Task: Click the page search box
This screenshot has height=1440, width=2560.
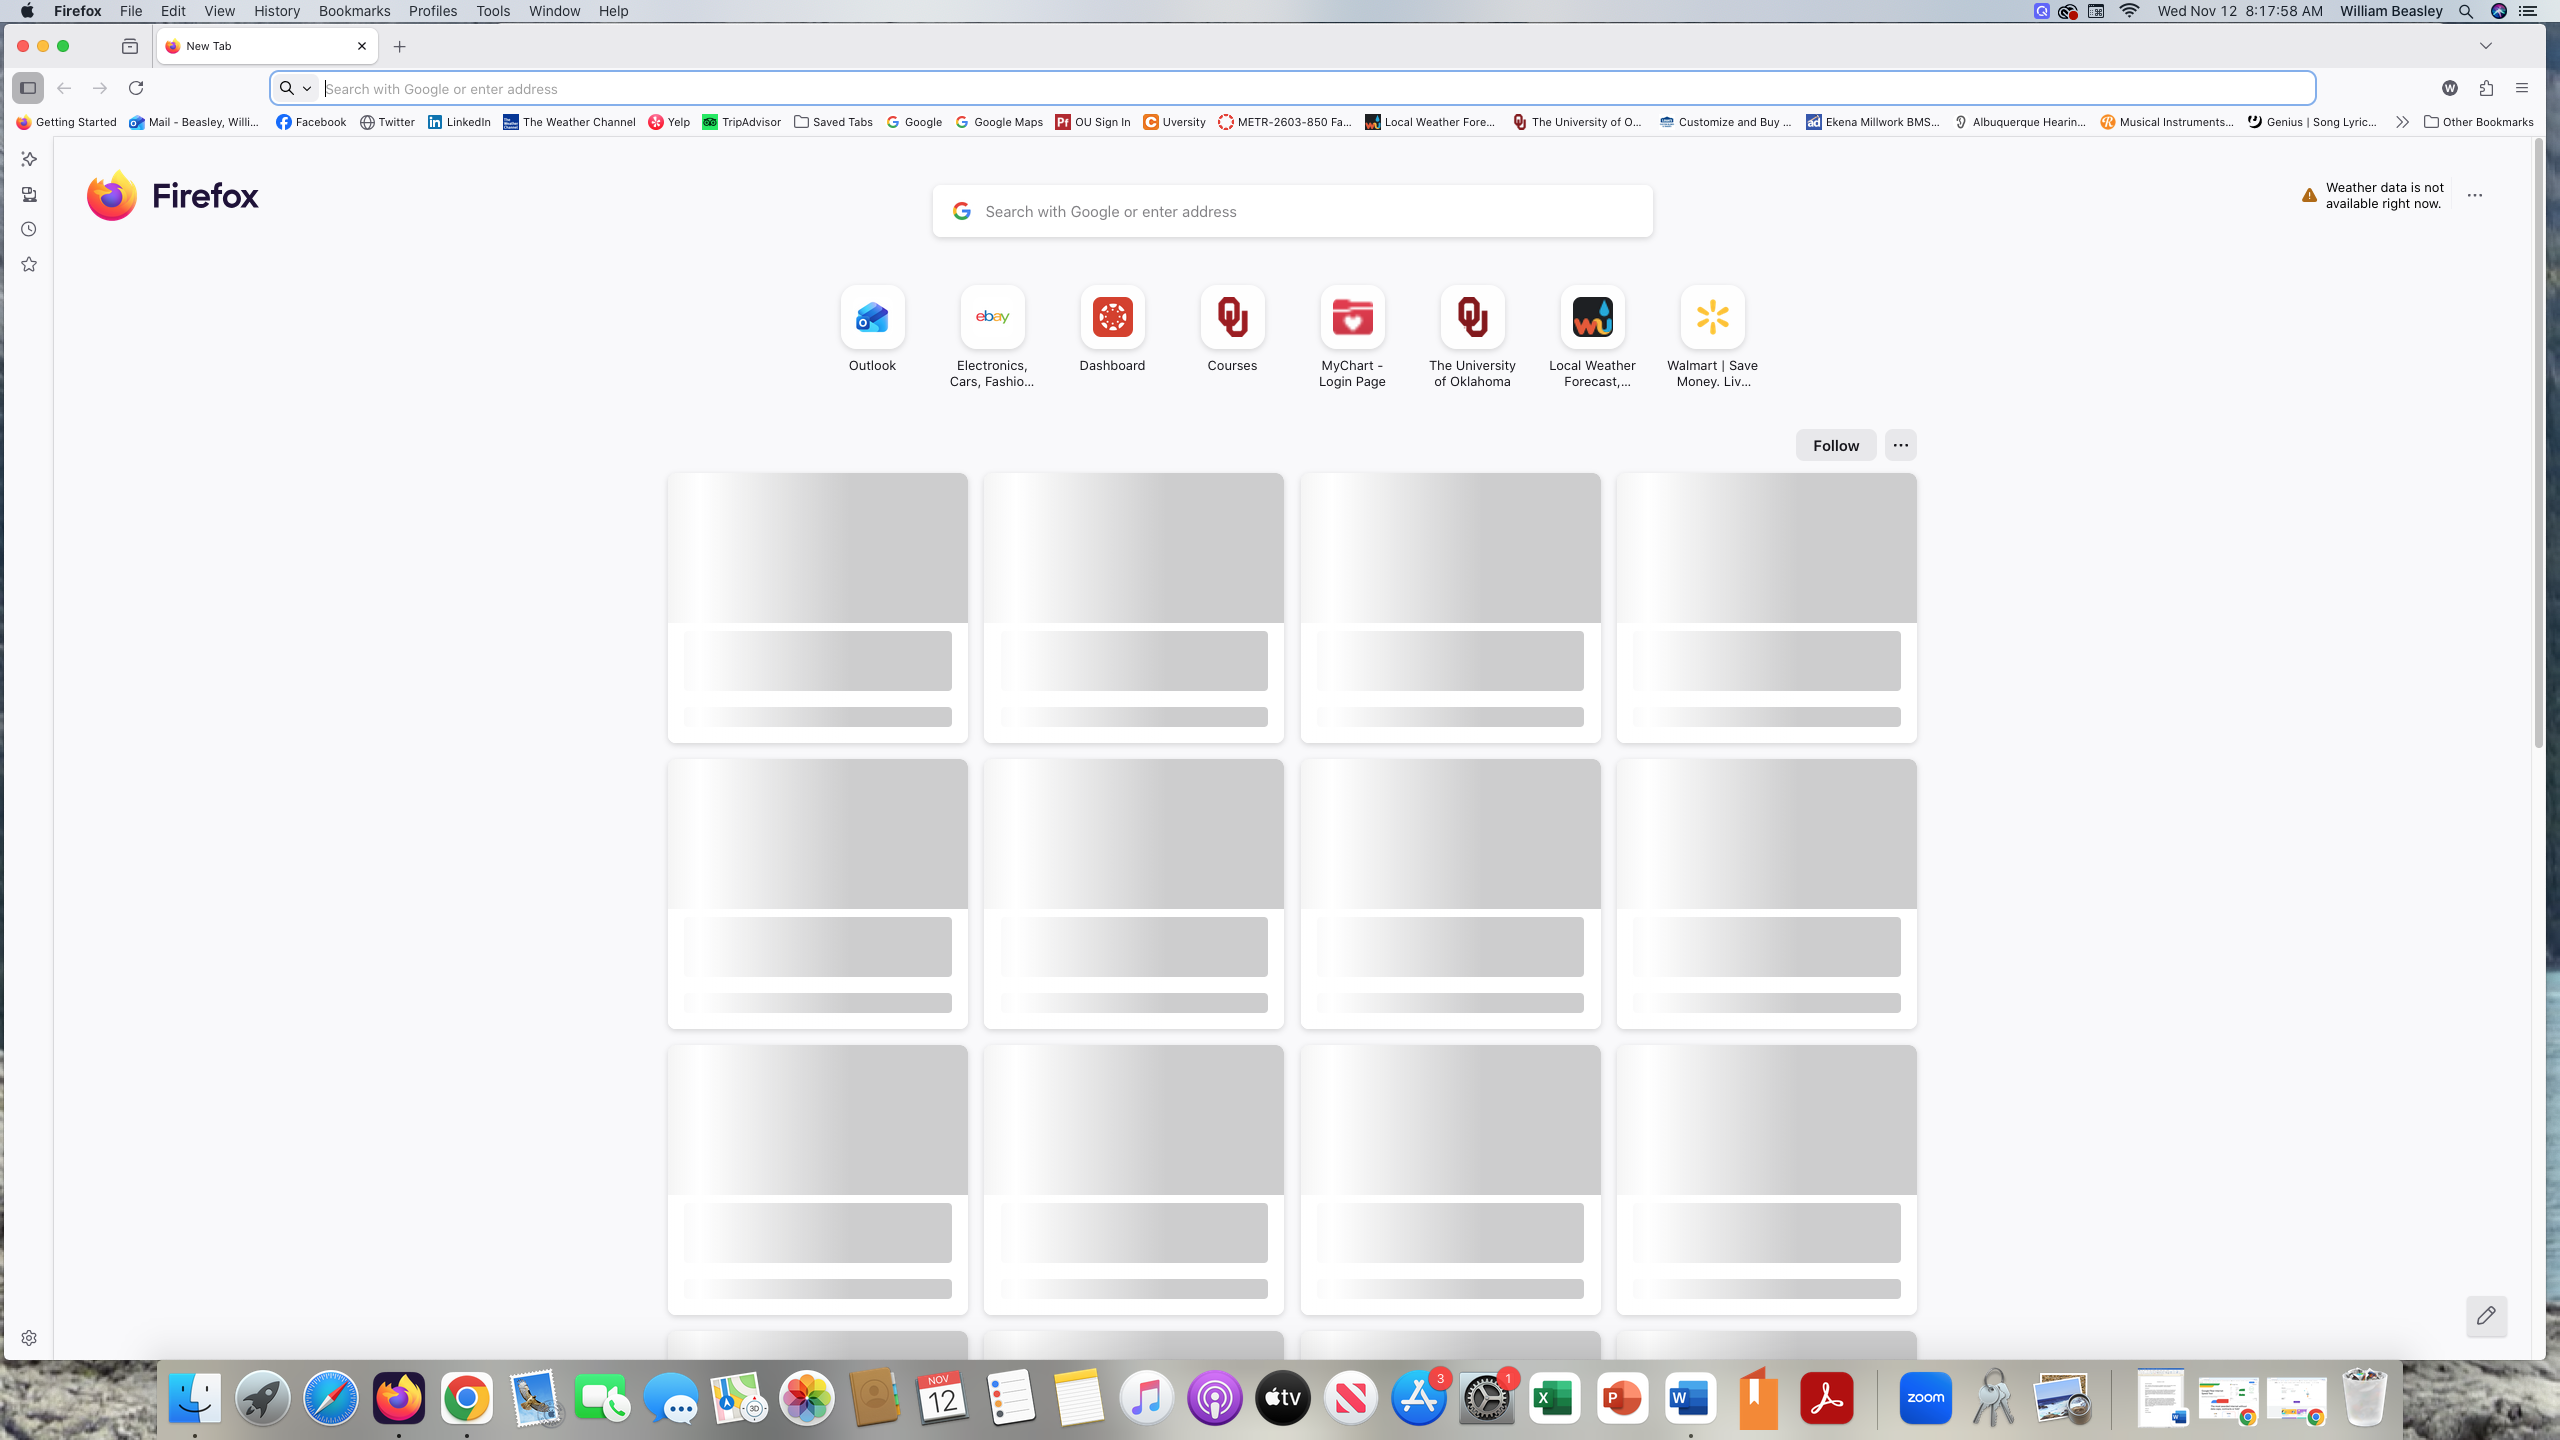Action: tap(1292, 211)
